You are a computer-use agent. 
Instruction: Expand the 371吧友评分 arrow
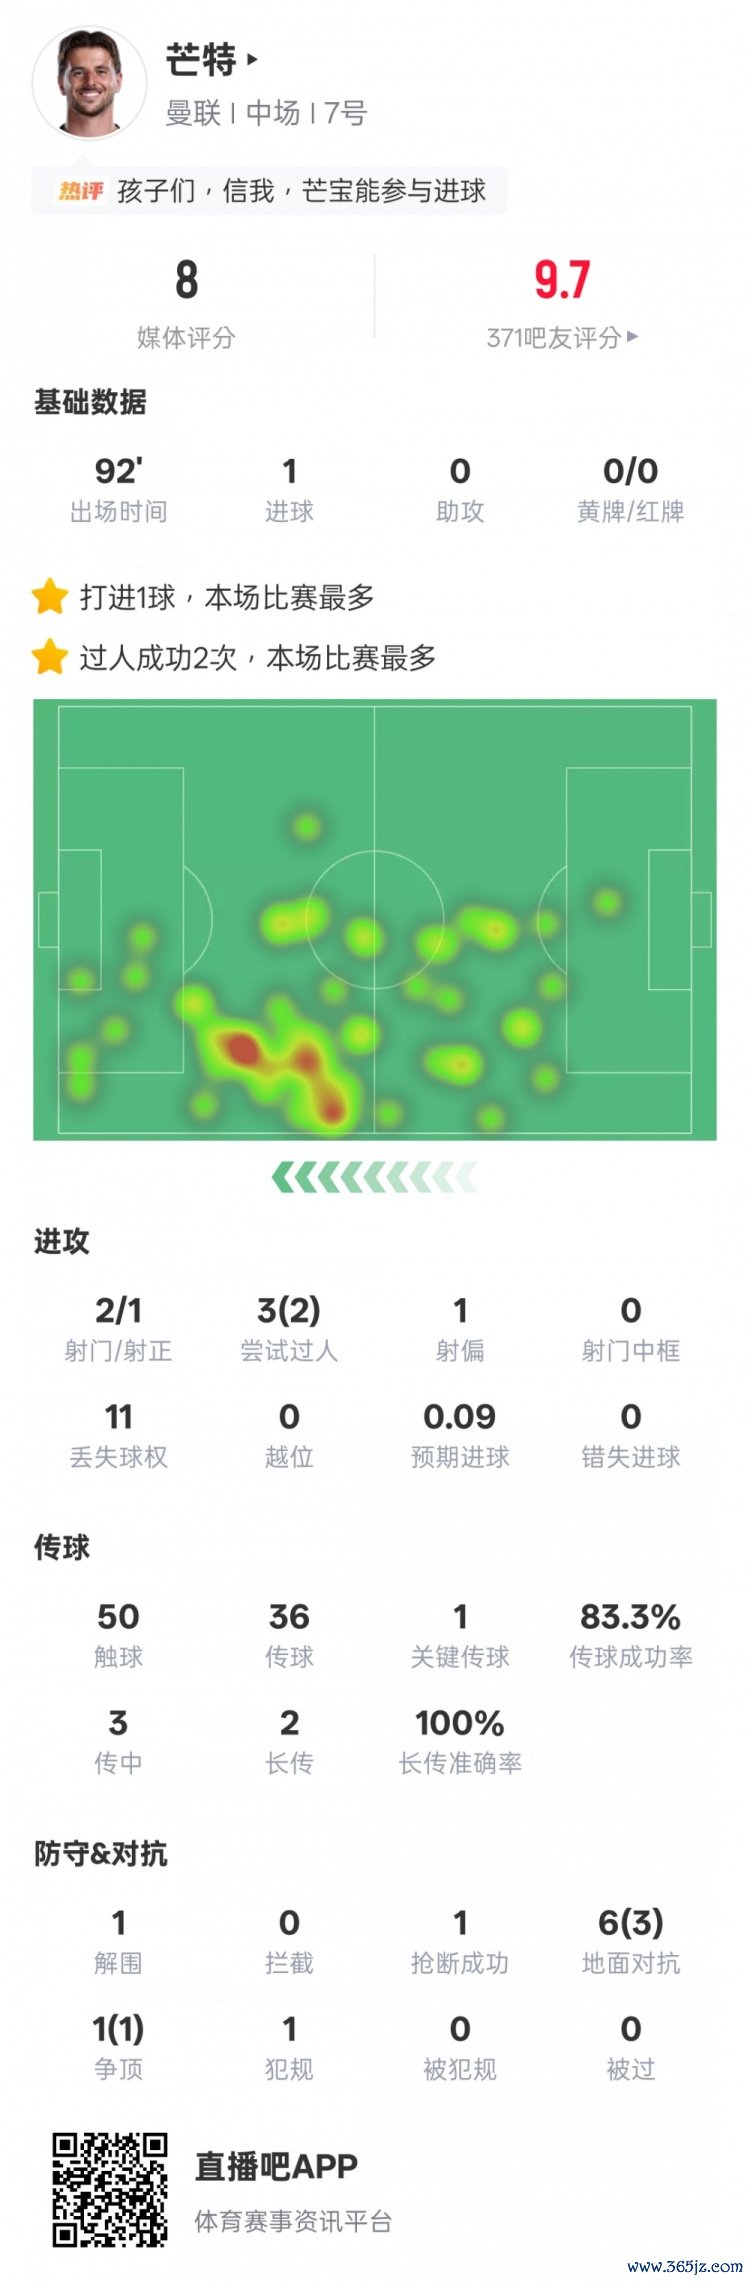coord(632,338)
